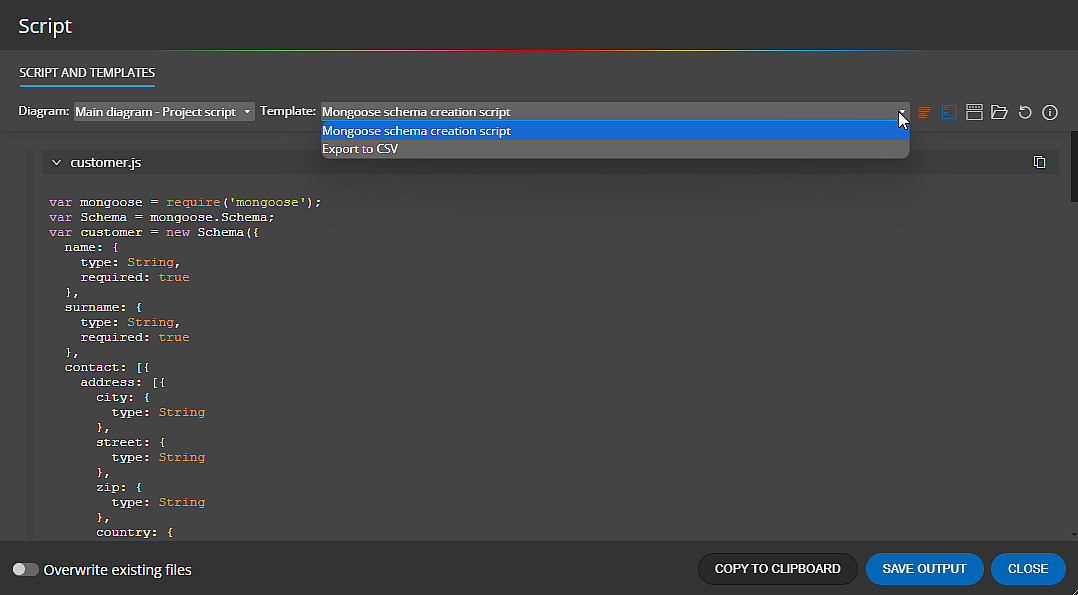Click the circular refresh arrow icon
The image size is (1078, 595).
point(1025,112)
